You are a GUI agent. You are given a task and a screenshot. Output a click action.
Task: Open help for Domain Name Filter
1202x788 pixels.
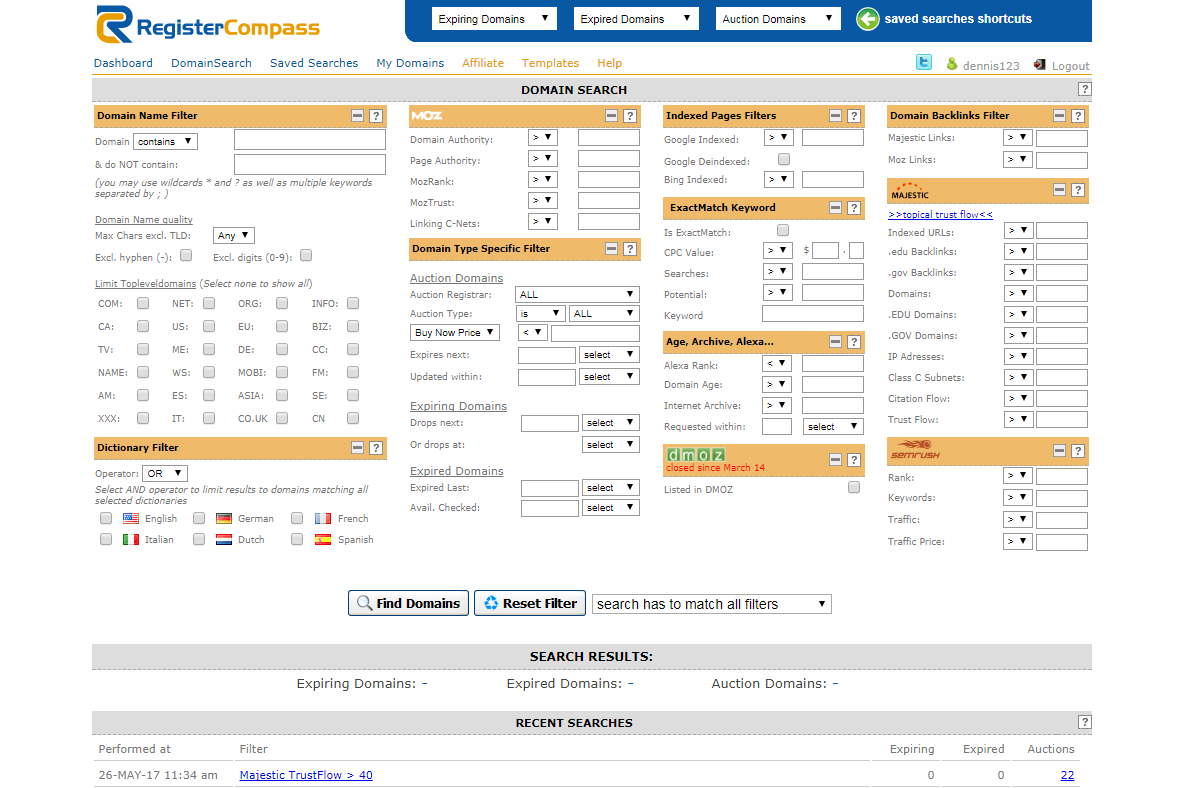pyautogui.click(x=376, y=116)
